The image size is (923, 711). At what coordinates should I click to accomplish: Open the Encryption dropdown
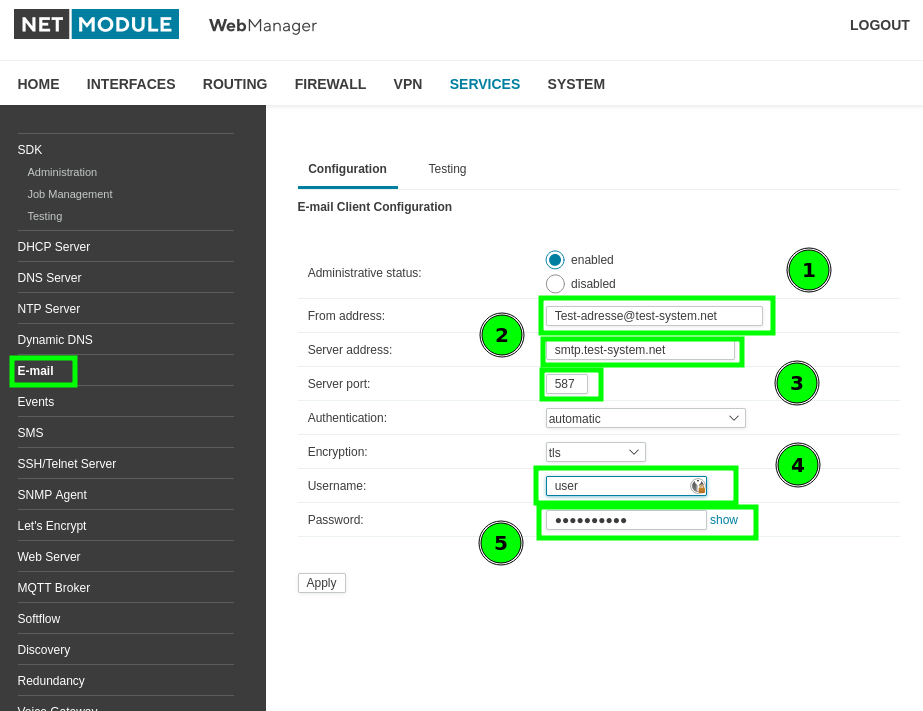595,452
